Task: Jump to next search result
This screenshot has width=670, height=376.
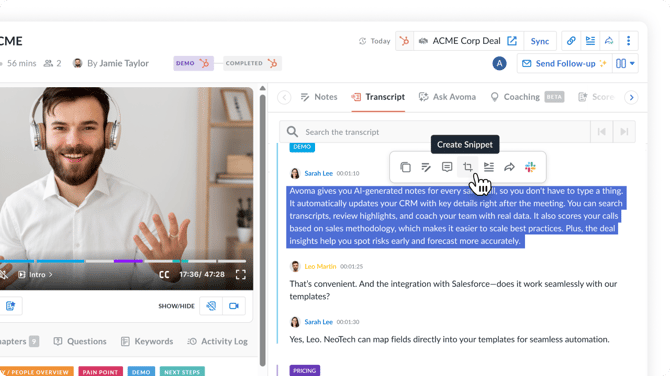Action: pos(624,132)
